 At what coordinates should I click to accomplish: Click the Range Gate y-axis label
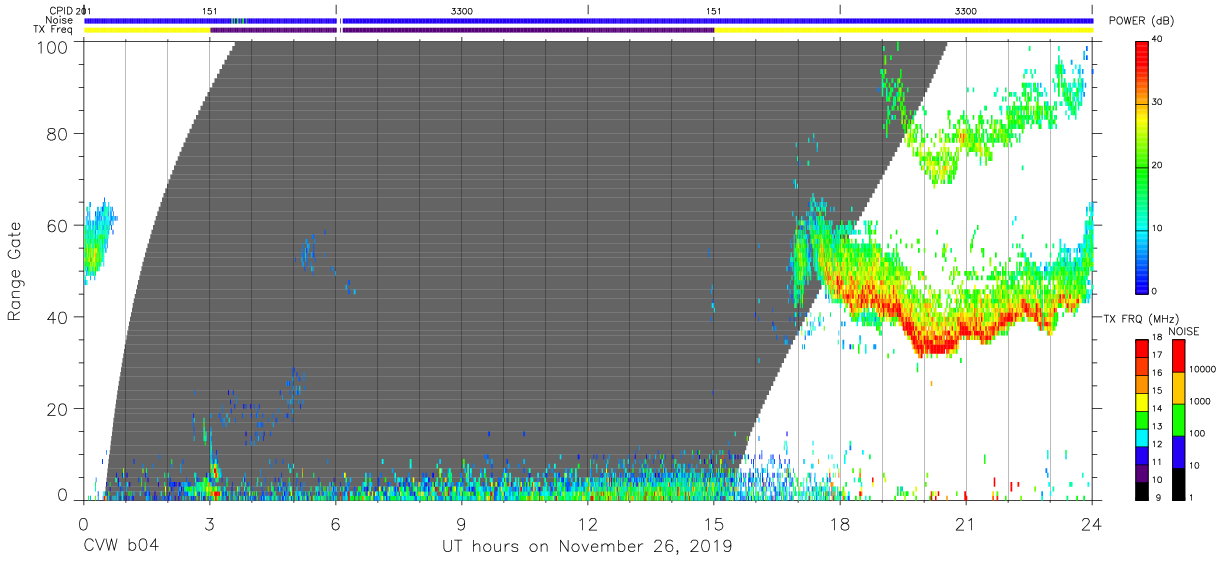click(x=15, y=271)
